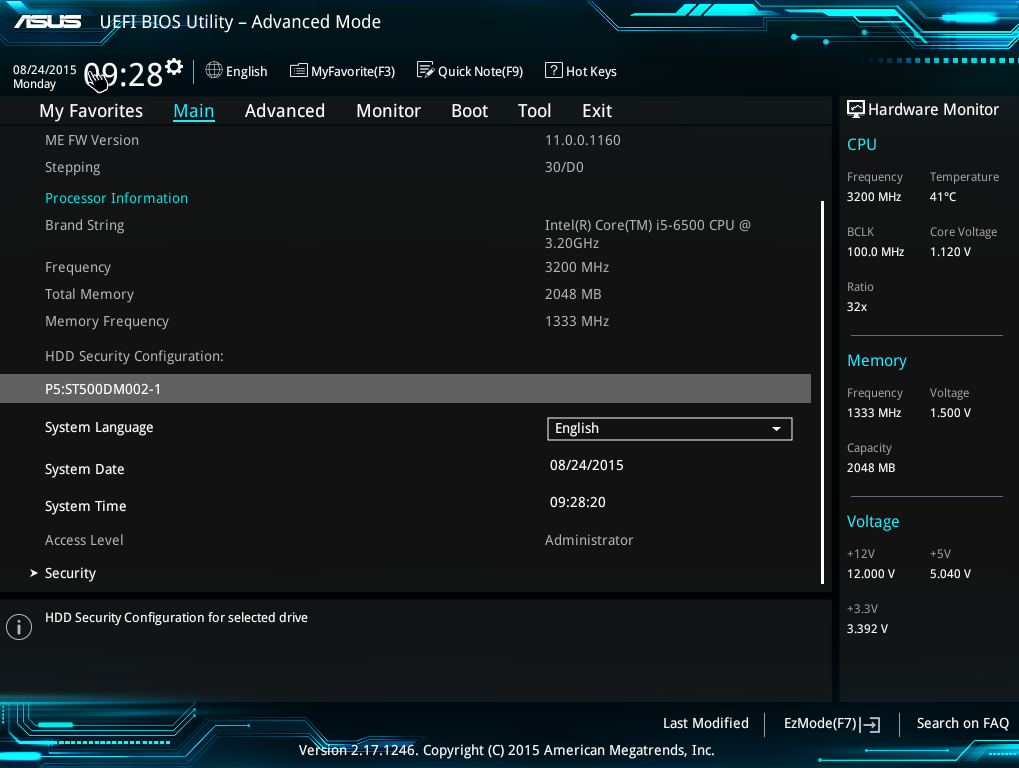
Task: Click the main panel vertical scrollbar
Action: pyautogui.click(x=823, y=392)
